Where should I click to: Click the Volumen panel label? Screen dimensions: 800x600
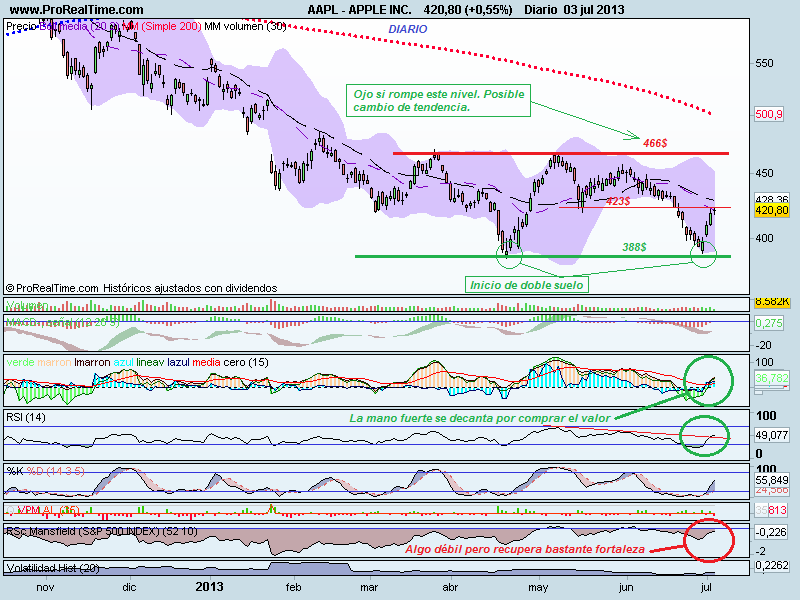pyautogui.click(x=27, y=305)
